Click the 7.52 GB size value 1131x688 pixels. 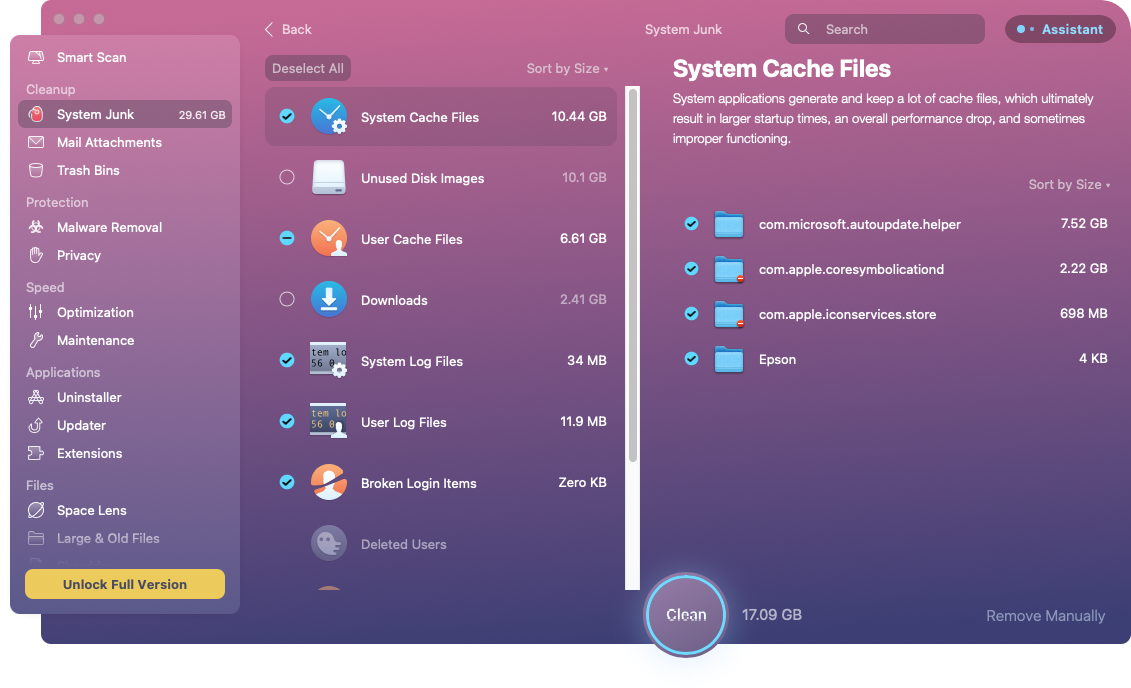click(x=1083, y=224)
